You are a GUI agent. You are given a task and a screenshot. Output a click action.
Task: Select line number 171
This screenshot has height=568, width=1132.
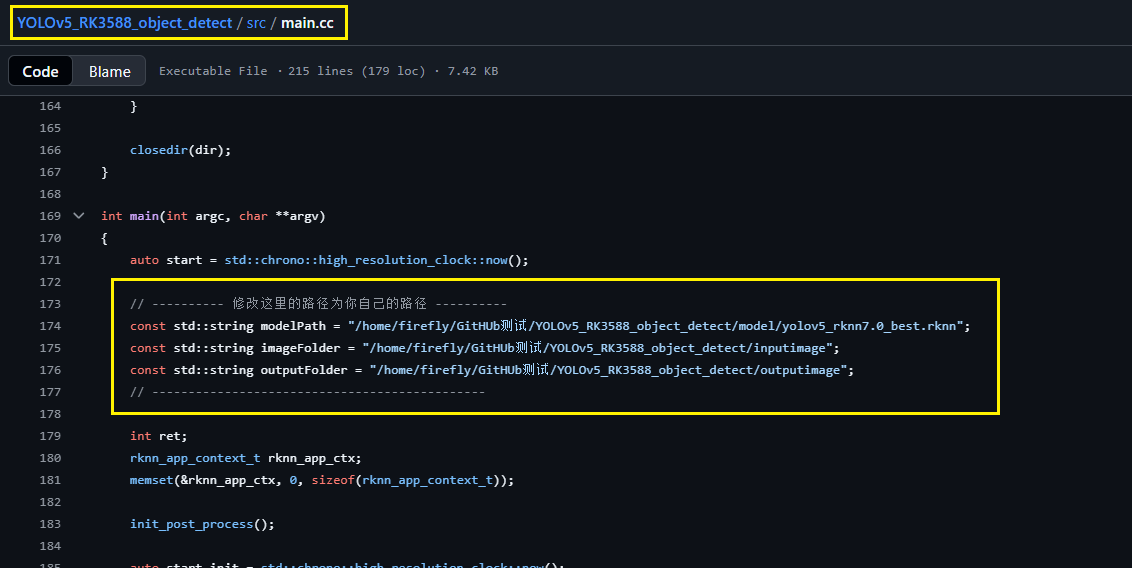(50, 260)
